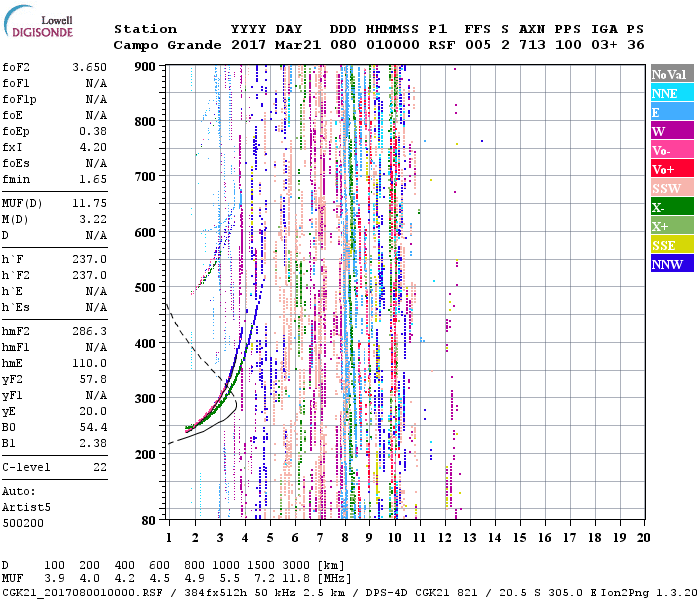Select the NNW blue legend swatch
The image size is (700, 600).
672,263
